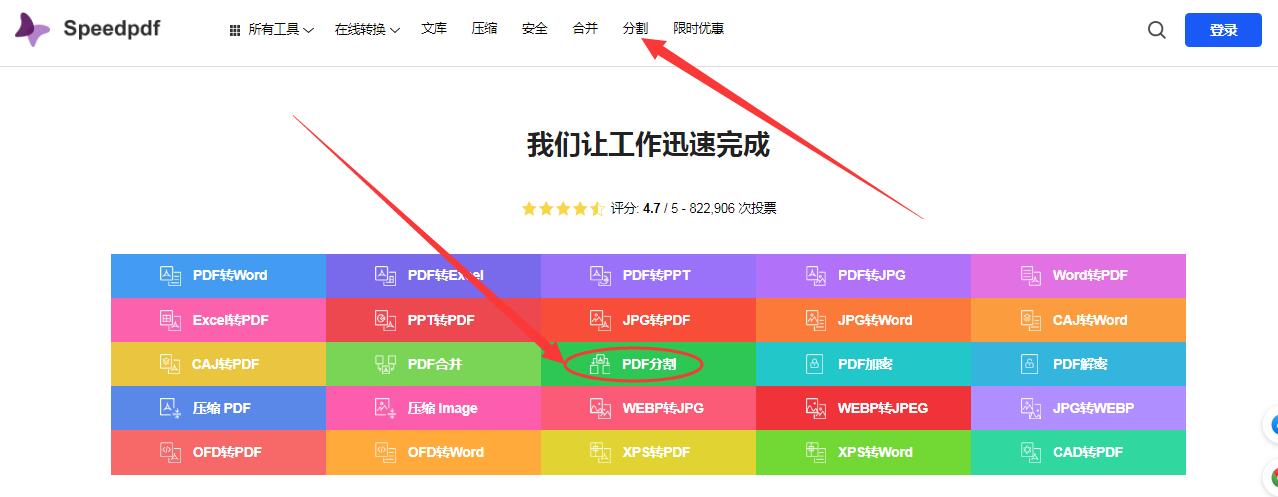This screenshot has width=1278, height=497.
Task: Click the WEBP转JPEG tile icon
Action: pyautogui.click(x=816, y=408)
